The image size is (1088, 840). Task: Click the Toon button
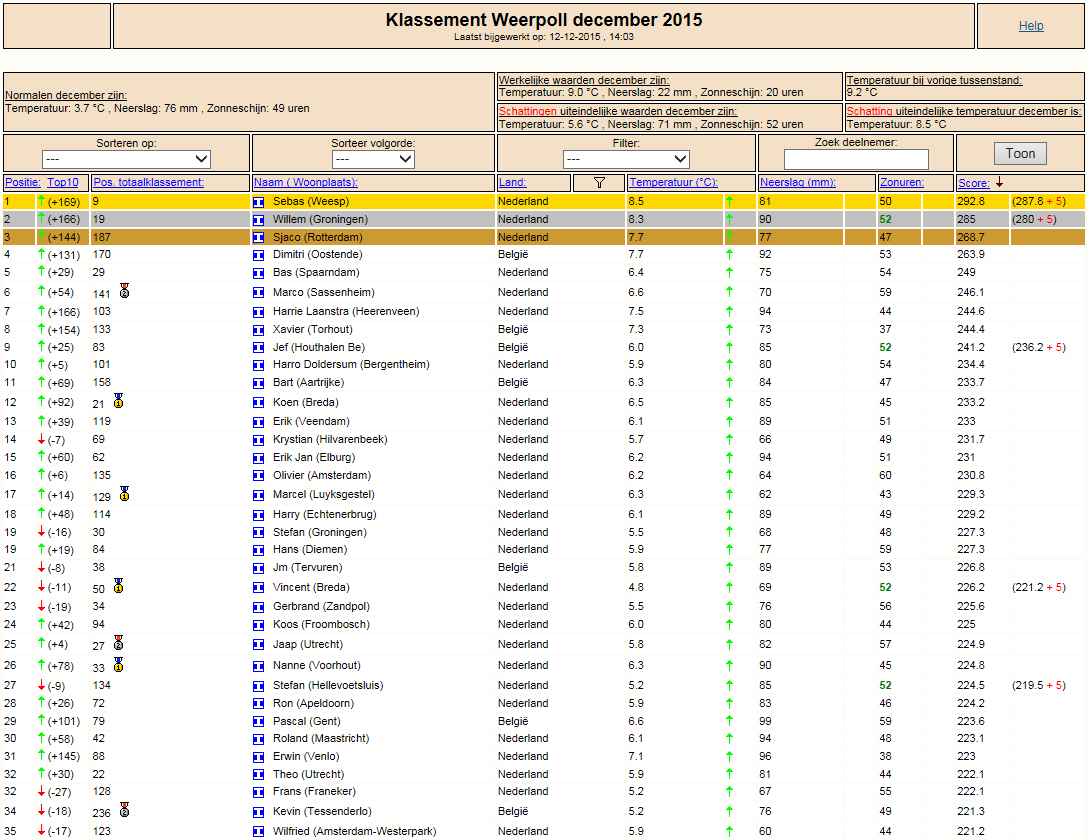[1020, 153]
